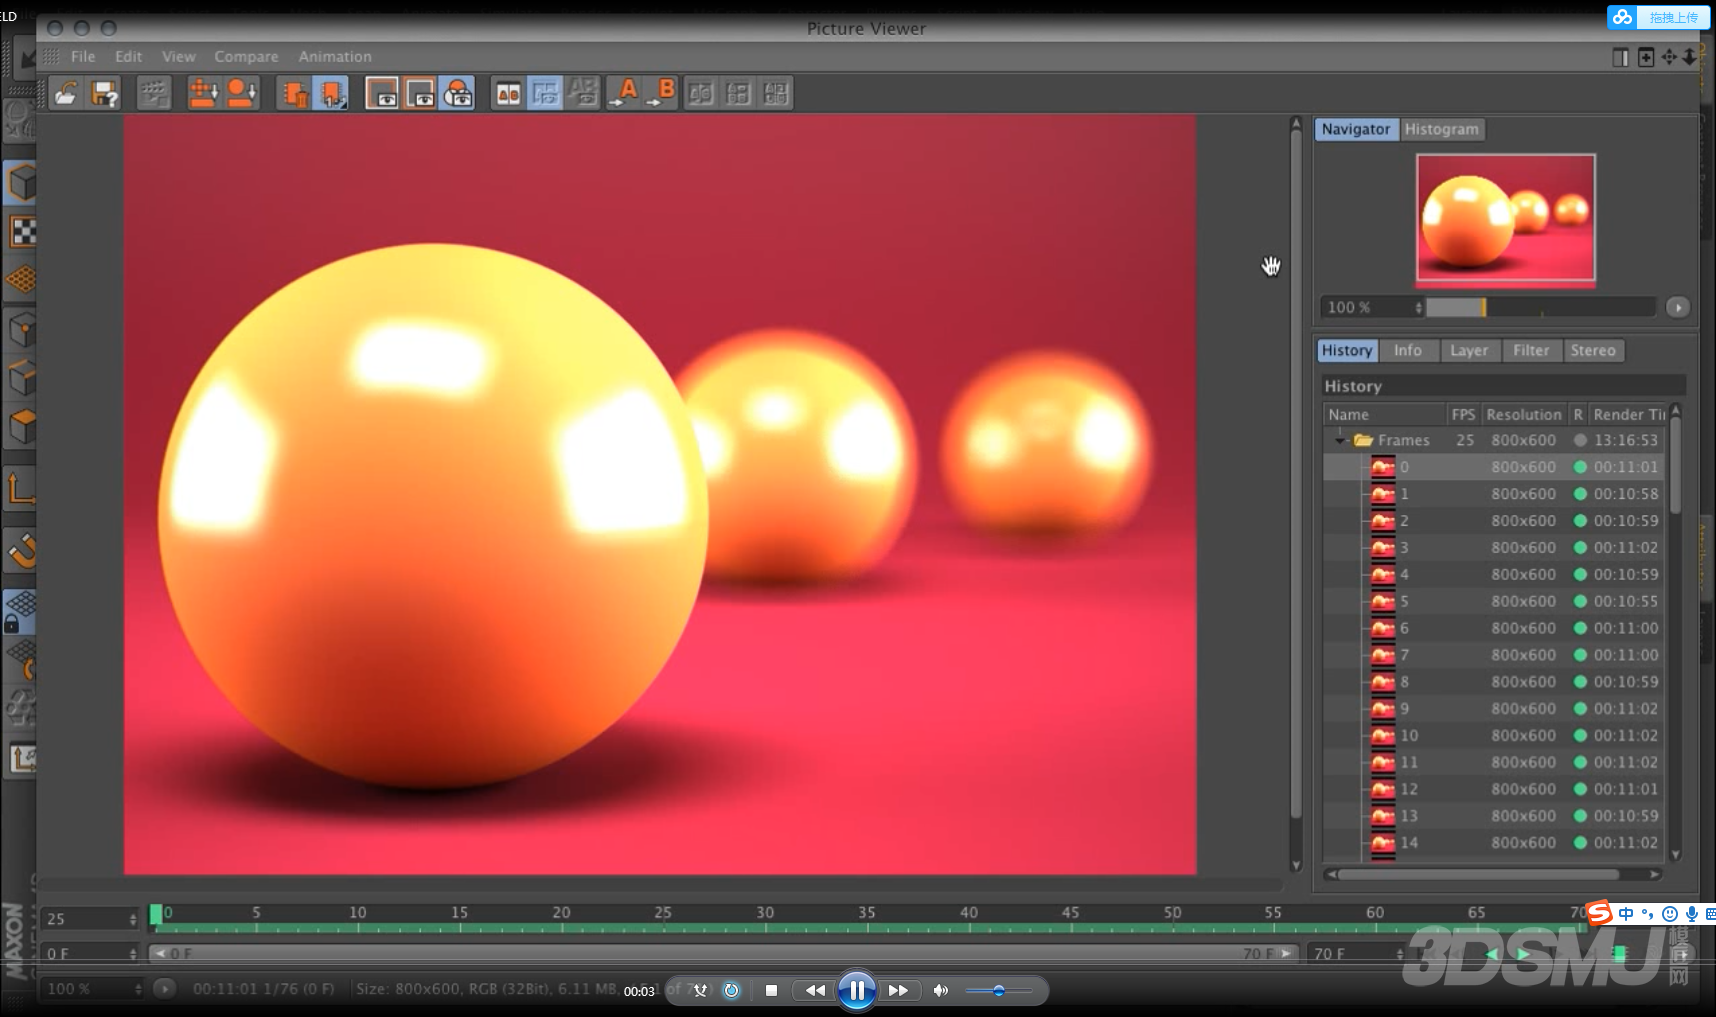Open the View menu

tap(179, 57)
